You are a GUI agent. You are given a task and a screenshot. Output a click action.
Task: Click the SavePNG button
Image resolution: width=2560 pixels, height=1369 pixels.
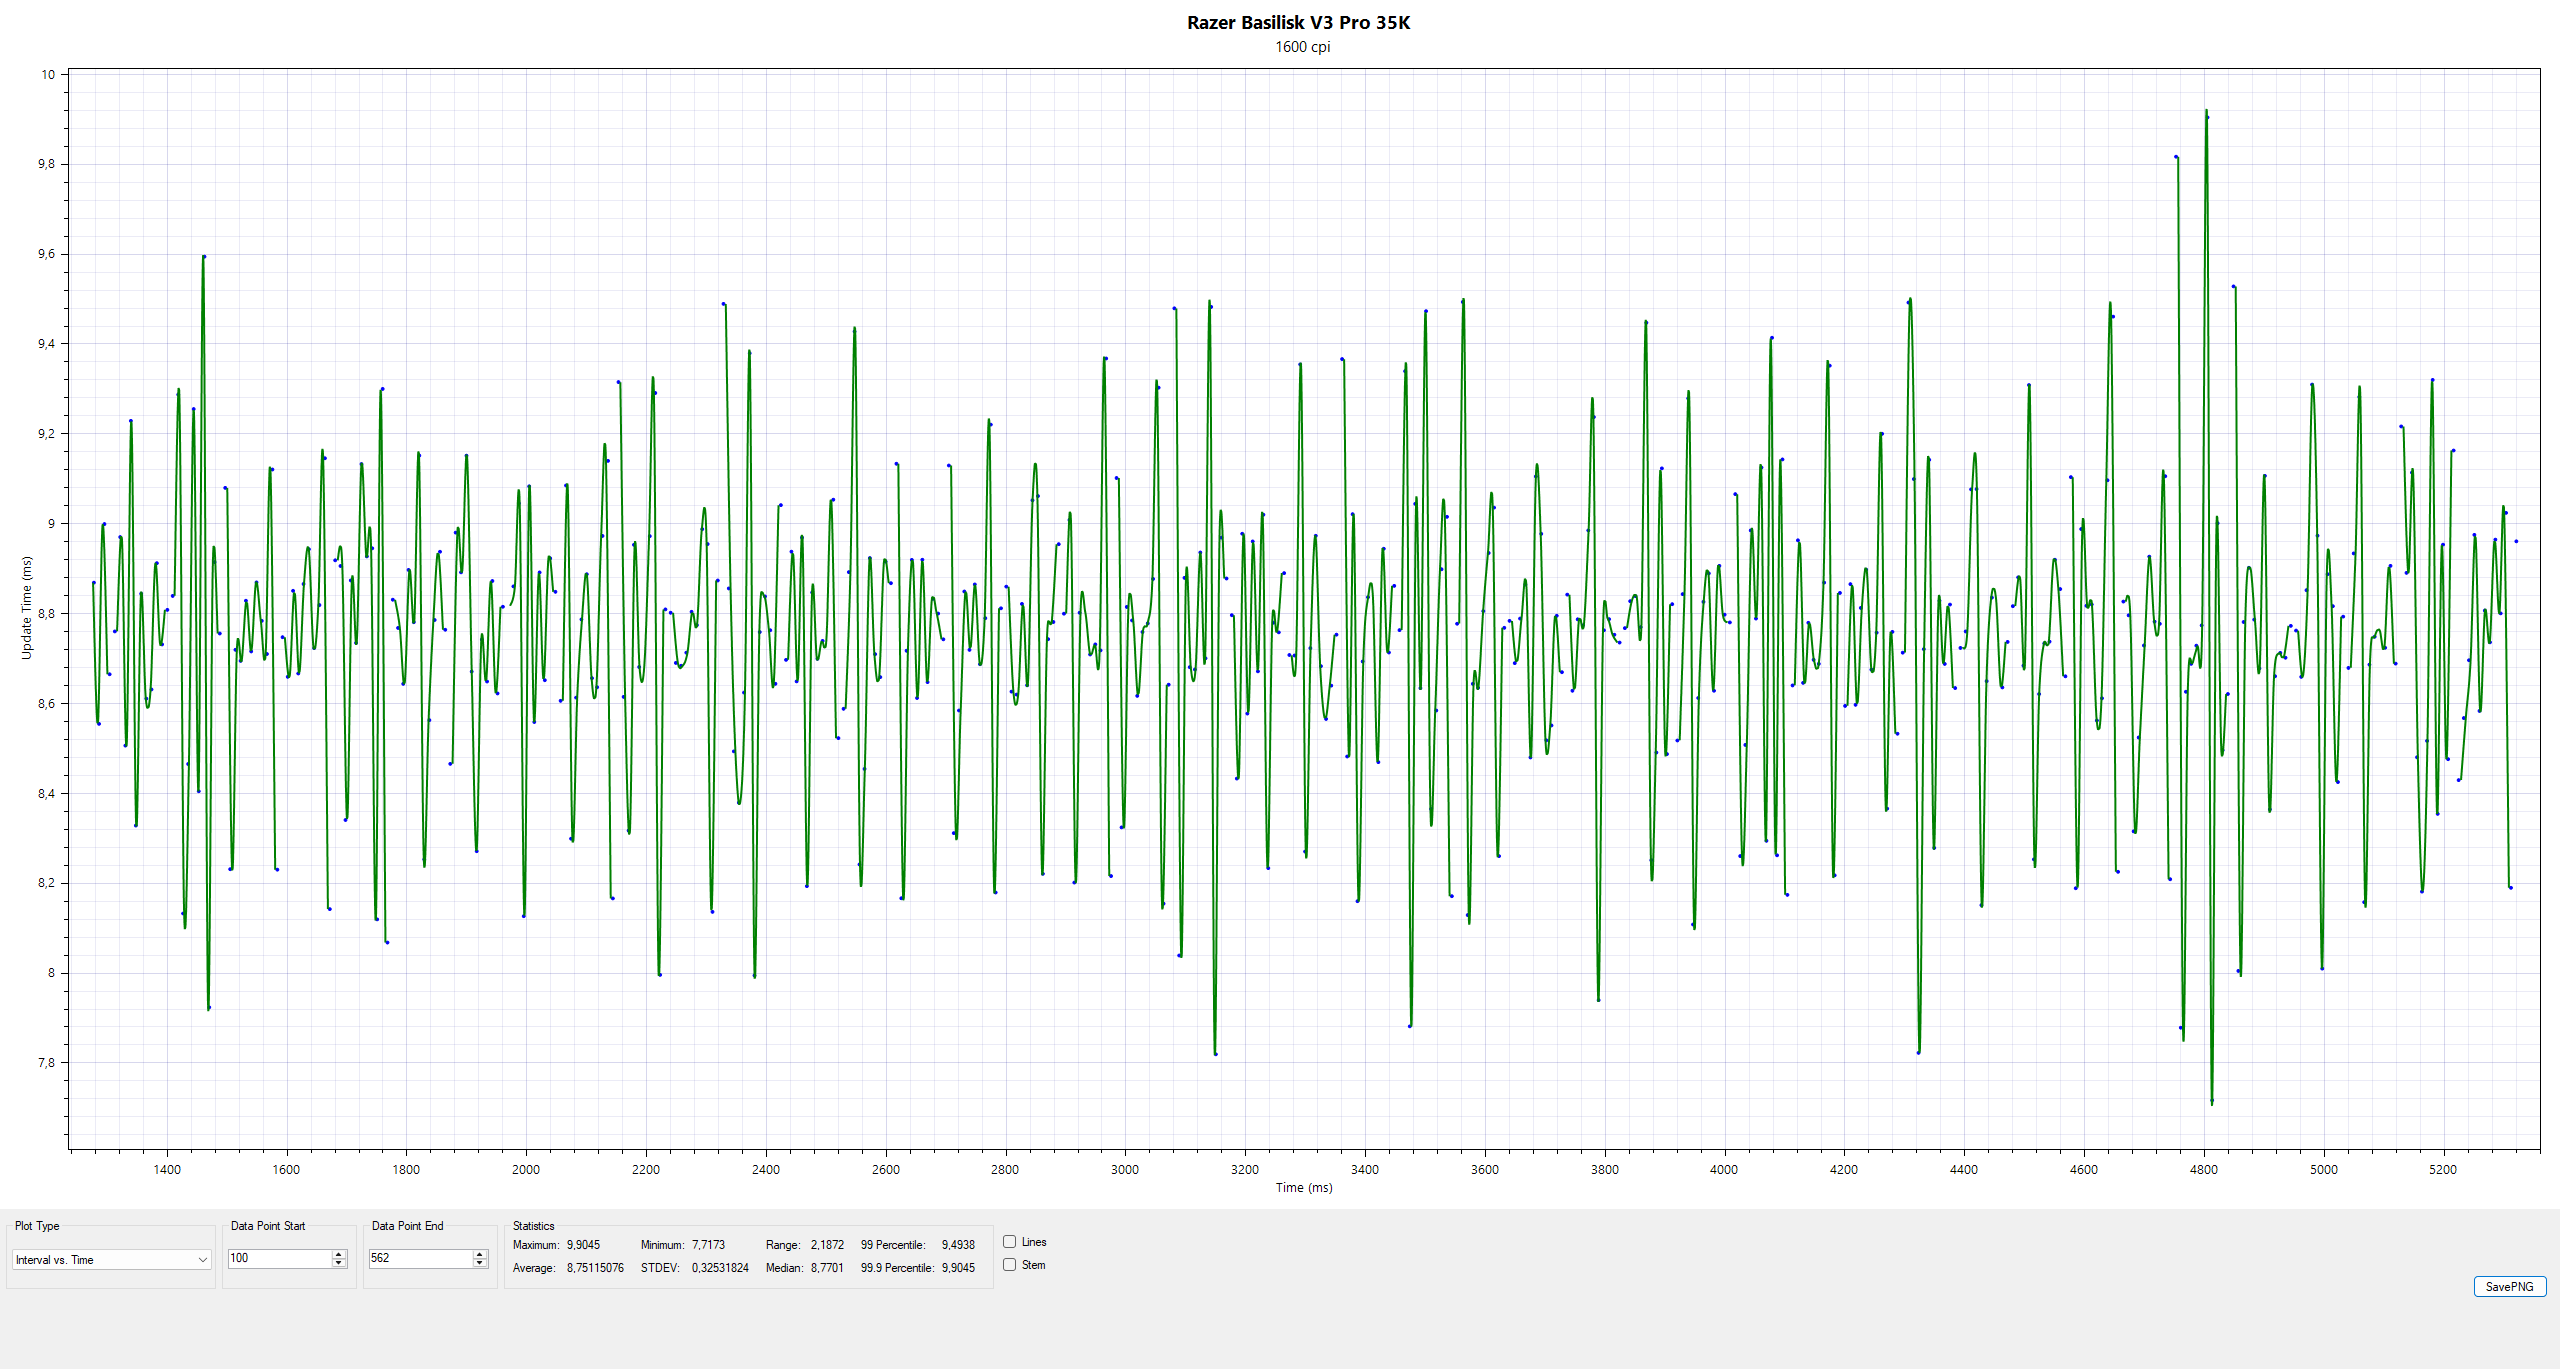pyautogui.click(x=2509, y=1287)
